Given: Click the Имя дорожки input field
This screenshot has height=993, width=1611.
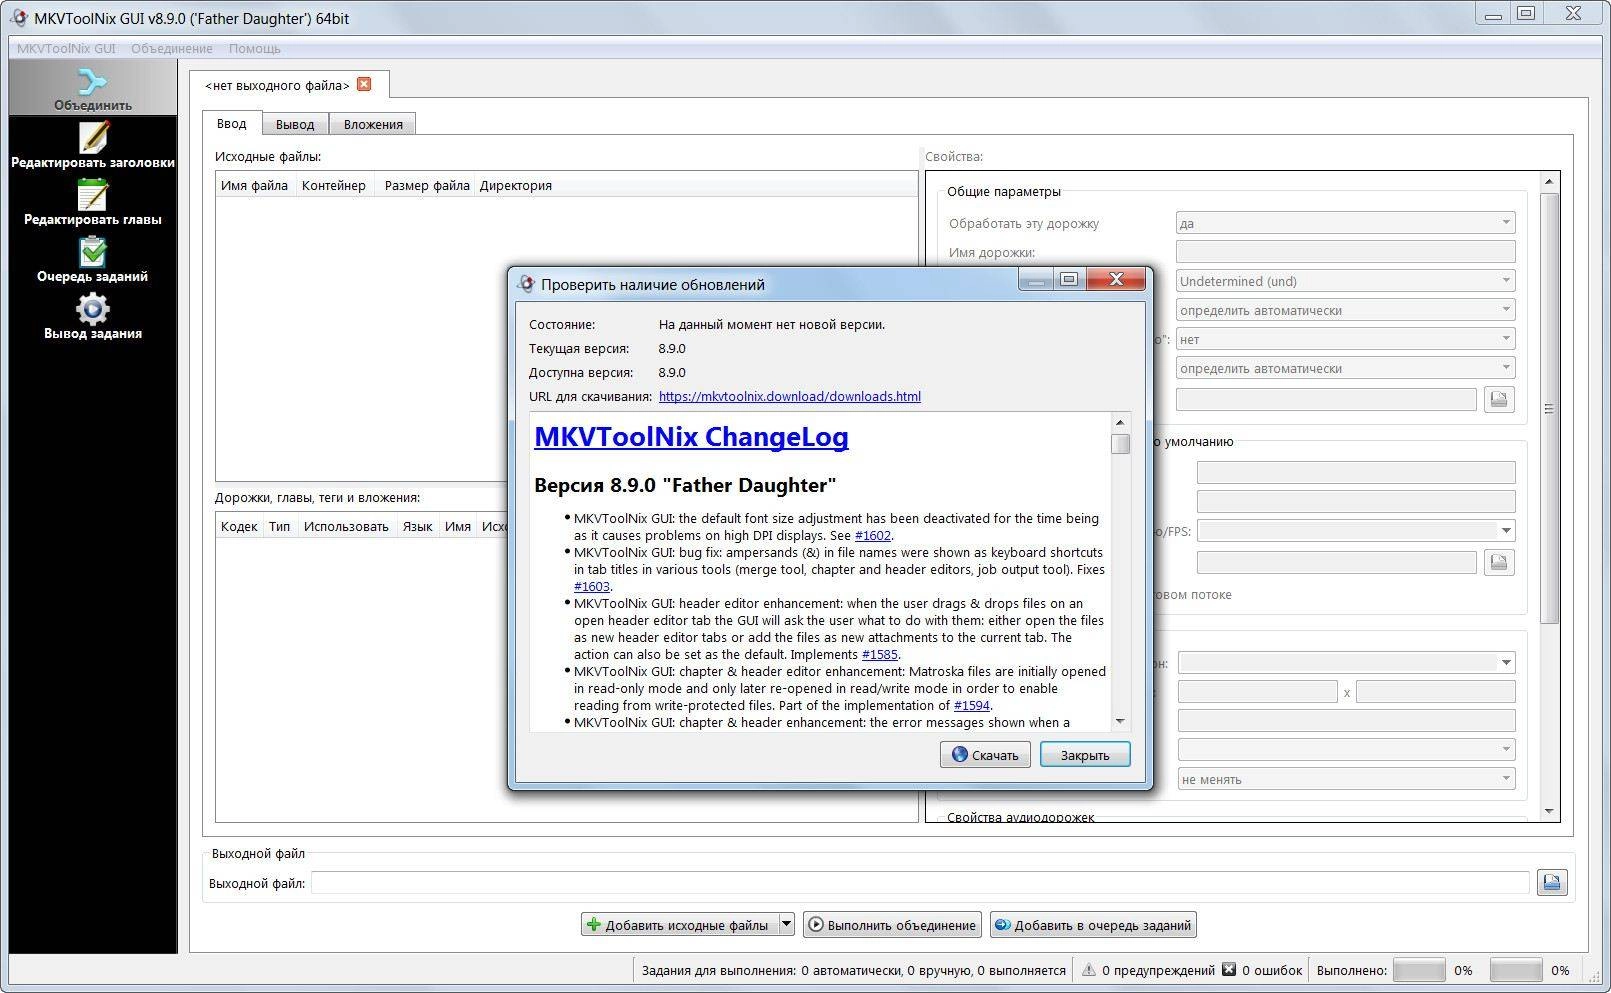Looking at the screenshot, I should [1345, 252].
